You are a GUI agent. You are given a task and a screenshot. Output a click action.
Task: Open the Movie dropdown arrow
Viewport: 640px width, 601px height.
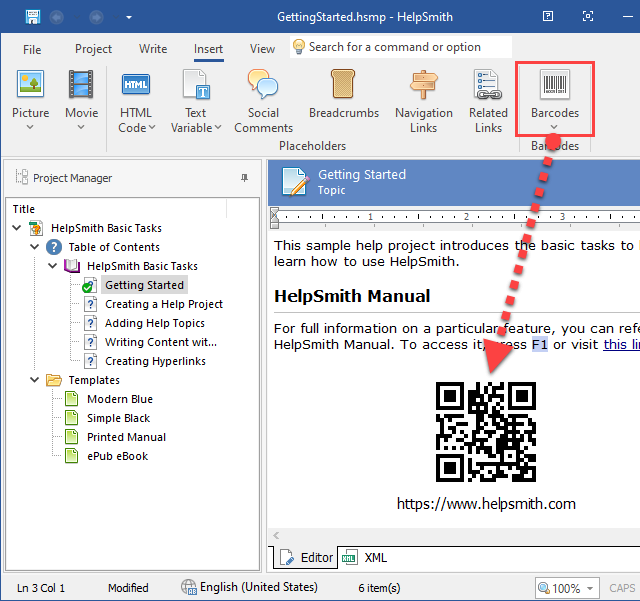tap(81, 127)
